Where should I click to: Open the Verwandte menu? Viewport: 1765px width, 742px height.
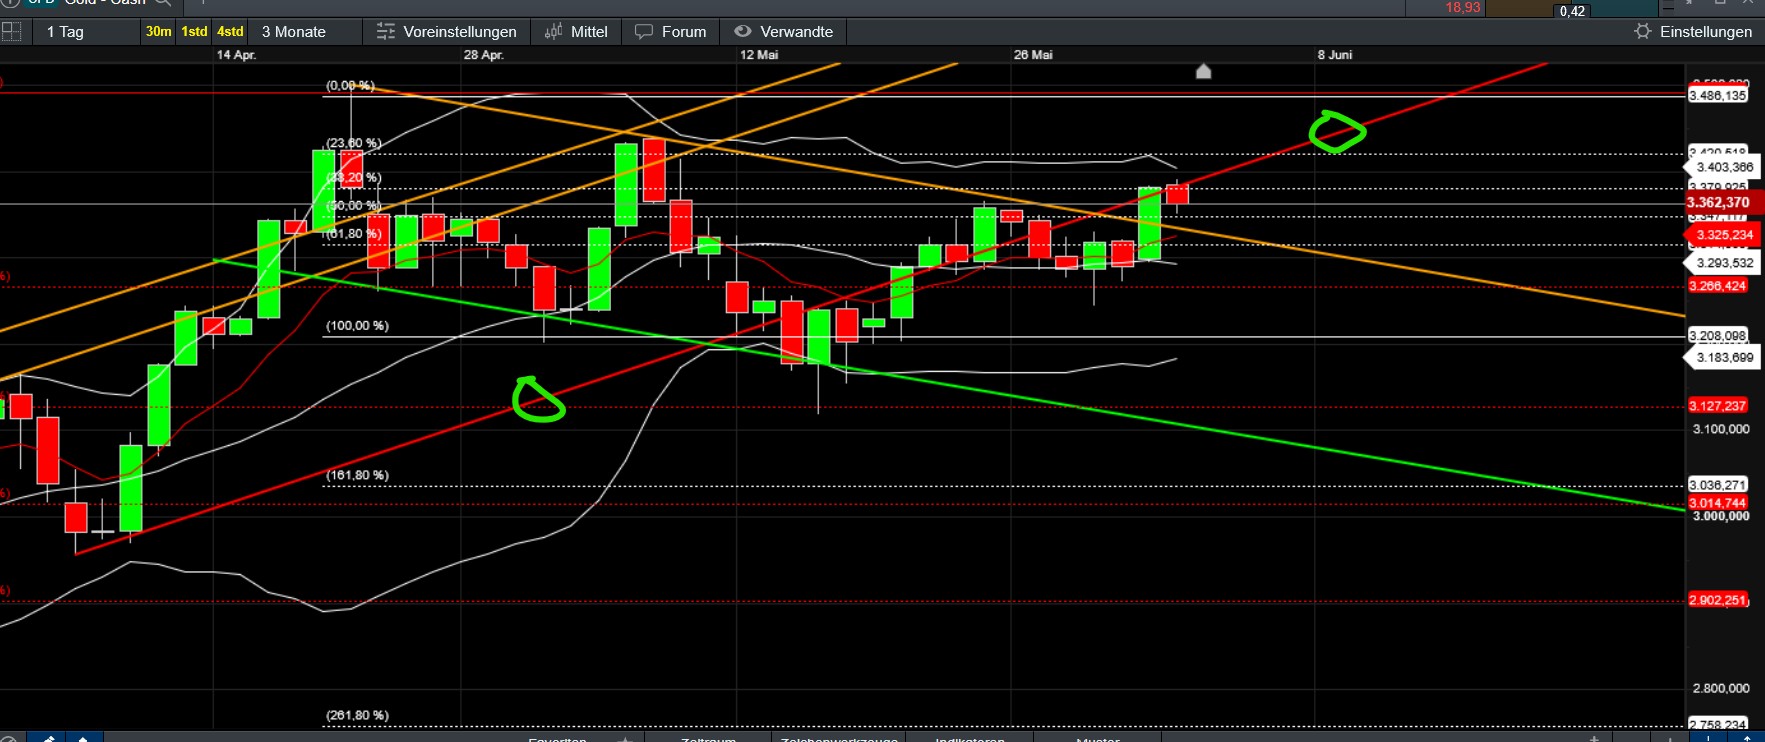point(785,32)
